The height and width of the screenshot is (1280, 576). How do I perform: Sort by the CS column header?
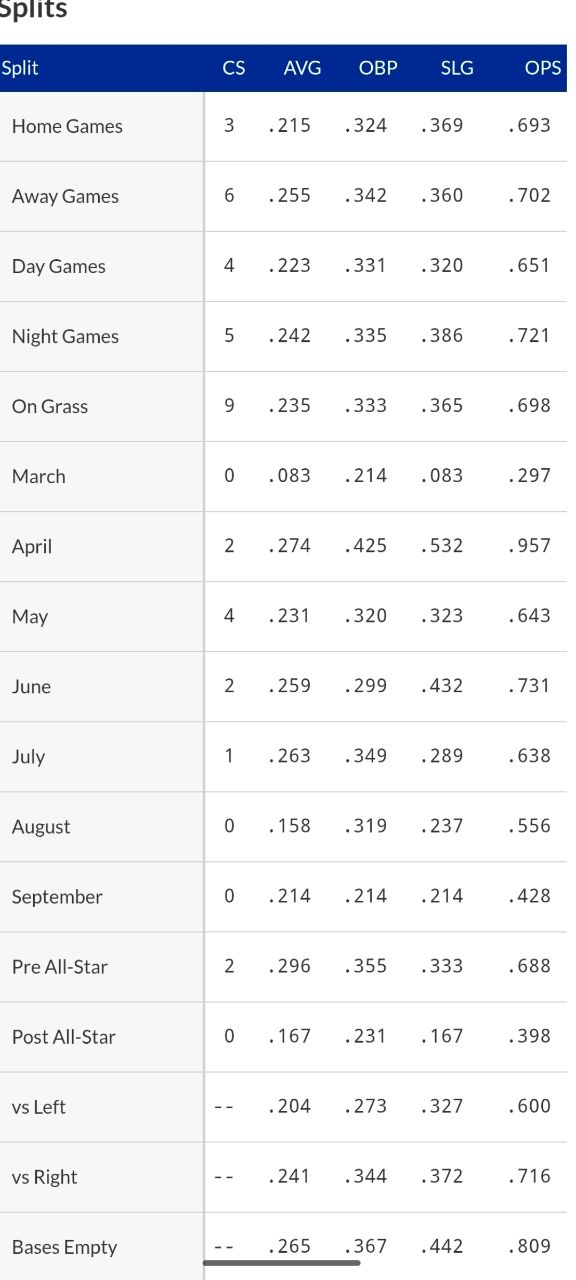(234, 69)
